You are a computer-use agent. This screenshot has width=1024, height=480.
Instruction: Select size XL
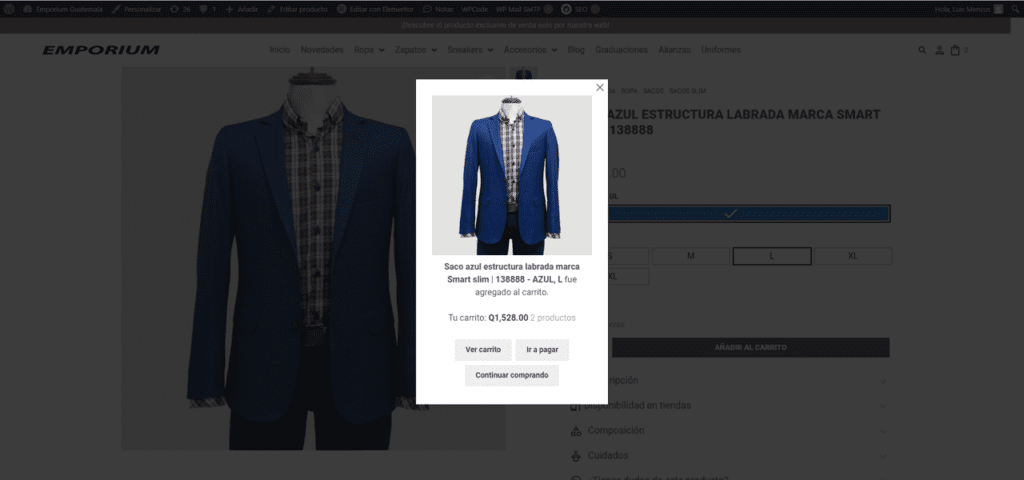(x=853, y=256)
